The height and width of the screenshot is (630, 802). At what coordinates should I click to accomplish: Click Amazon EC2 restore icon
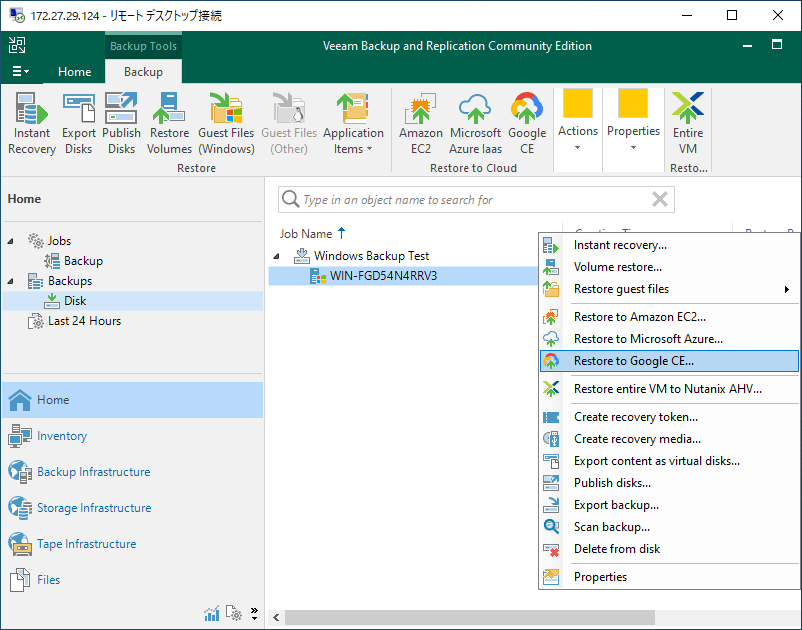pos(420,123)
